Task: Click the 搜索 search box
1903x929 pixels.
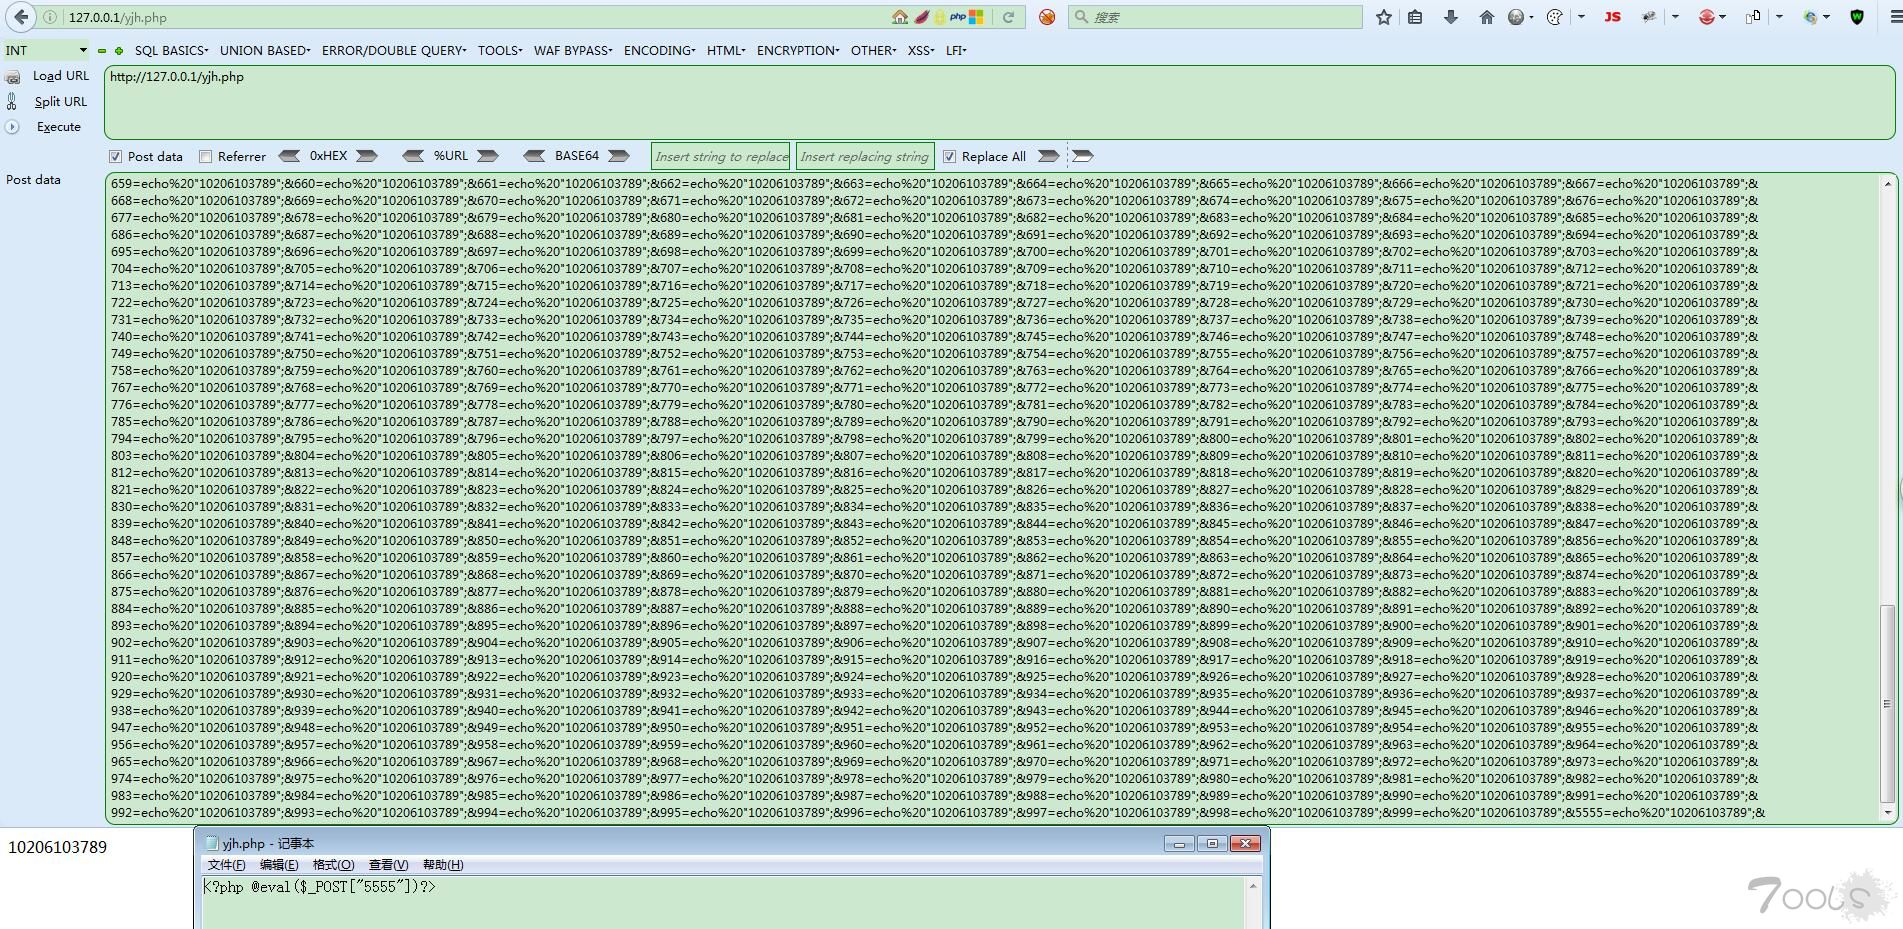Action: [1215, 17]
